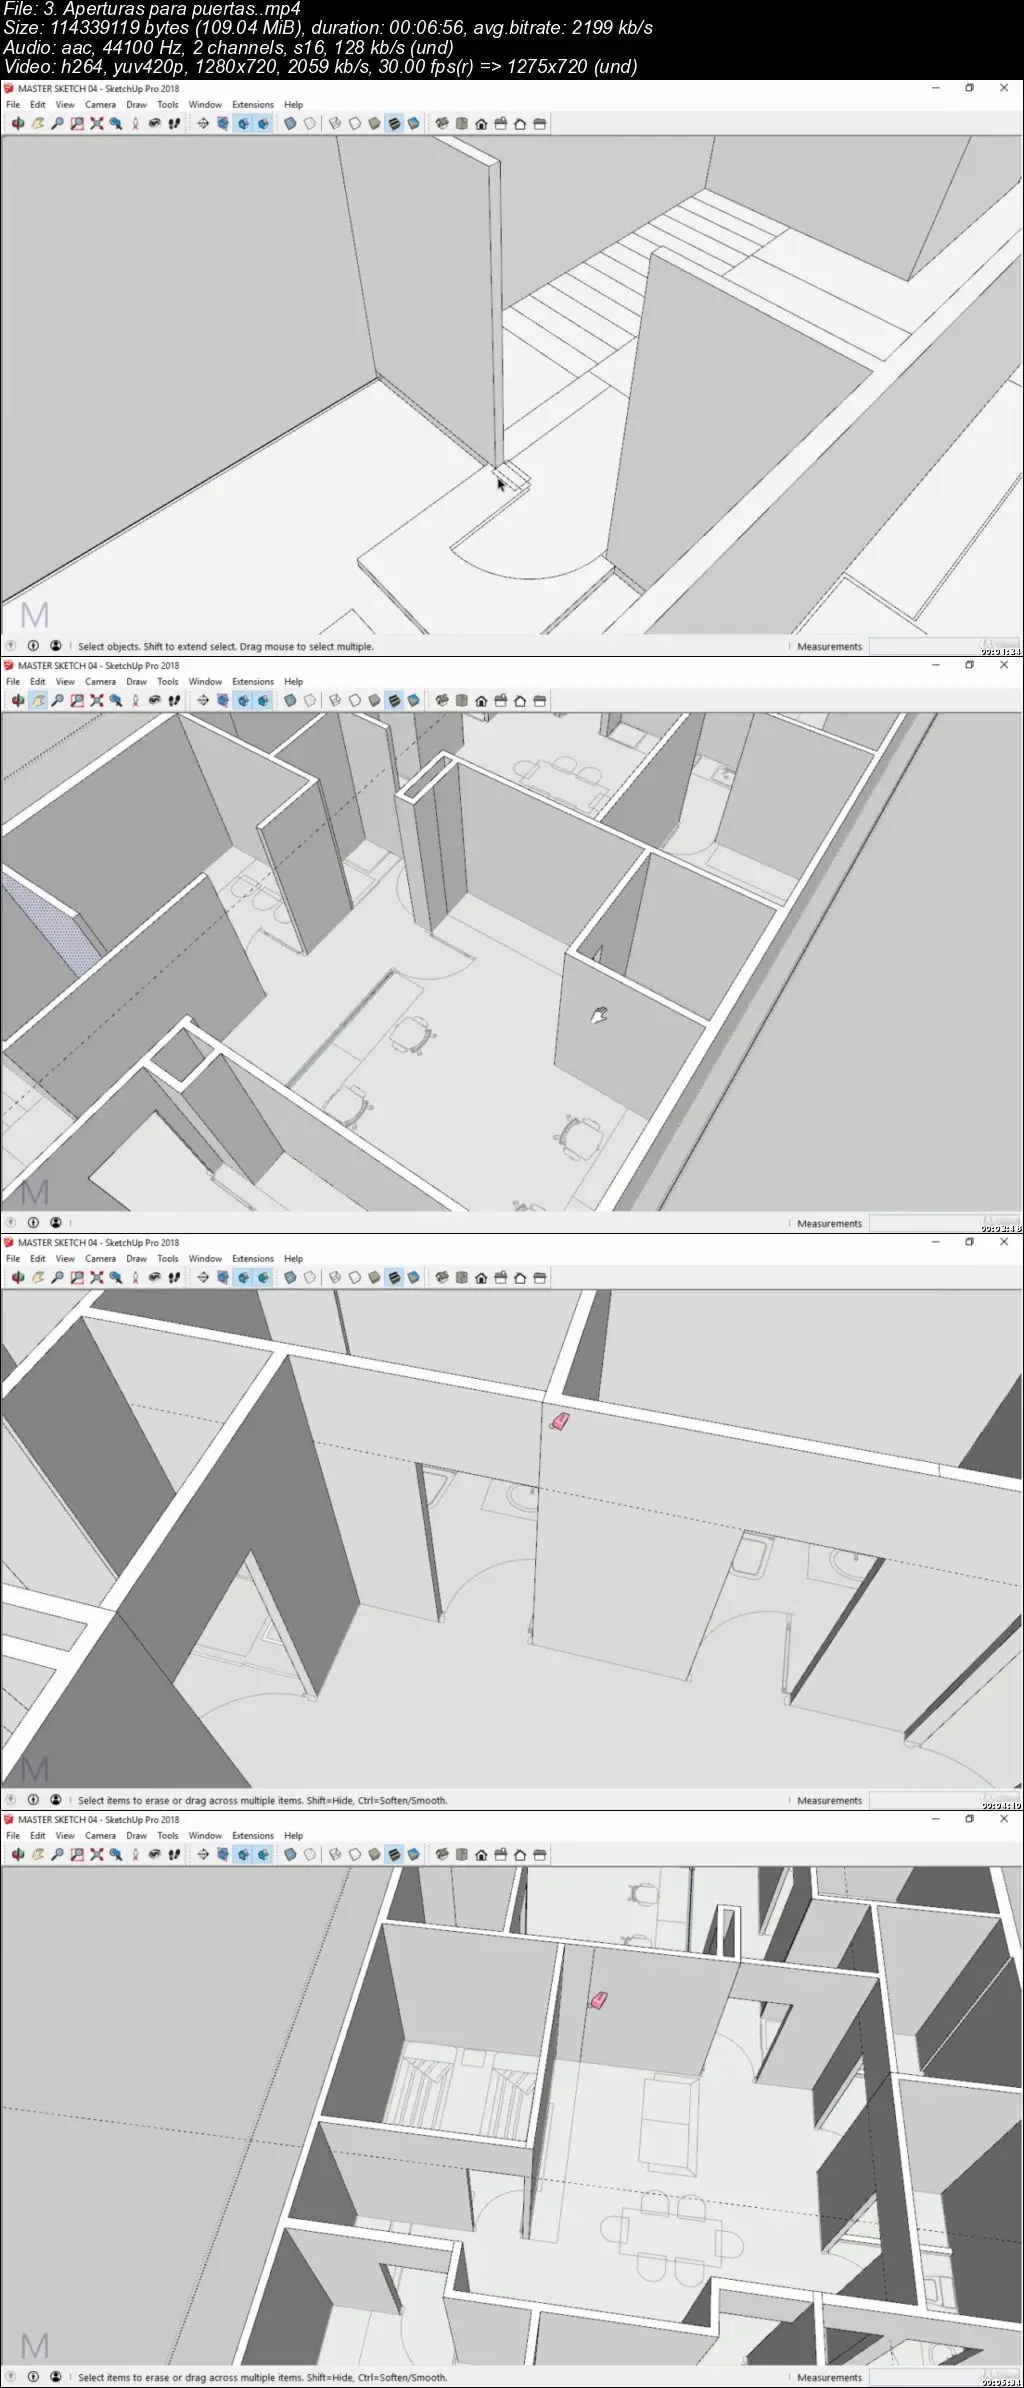This screenshot has height=2388, width=1024.
Task: Switch to Back view in the third frame
Action: coord(520,1278)
